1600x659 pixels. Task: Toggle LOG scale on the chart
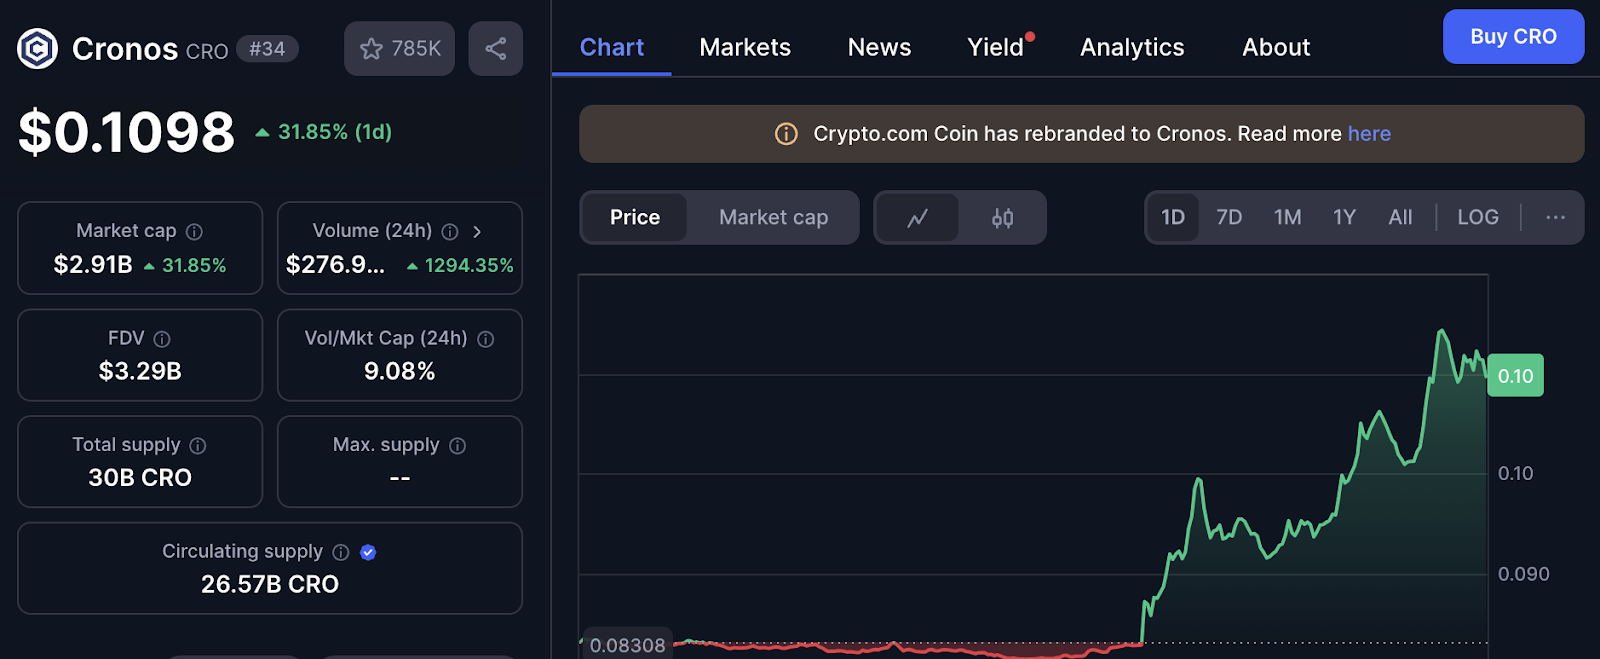pos(1477,218)
